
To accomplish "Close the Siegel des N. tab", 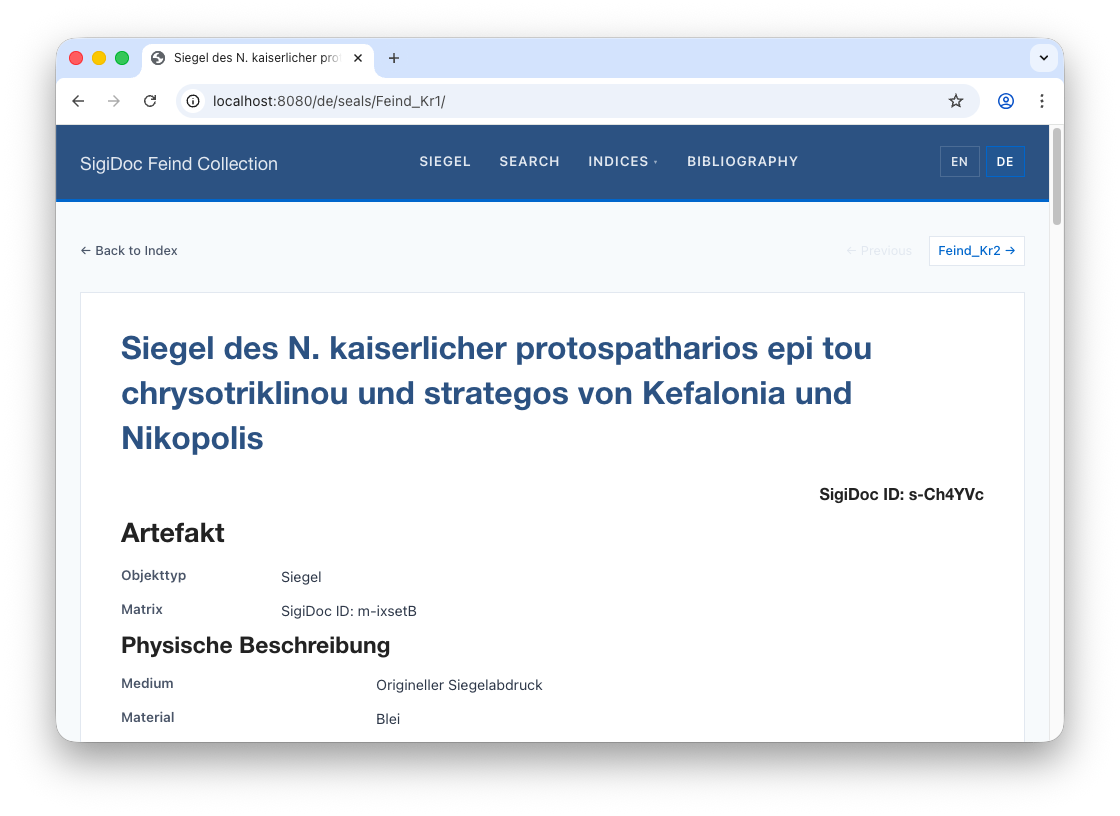I will tap(358, 58).
